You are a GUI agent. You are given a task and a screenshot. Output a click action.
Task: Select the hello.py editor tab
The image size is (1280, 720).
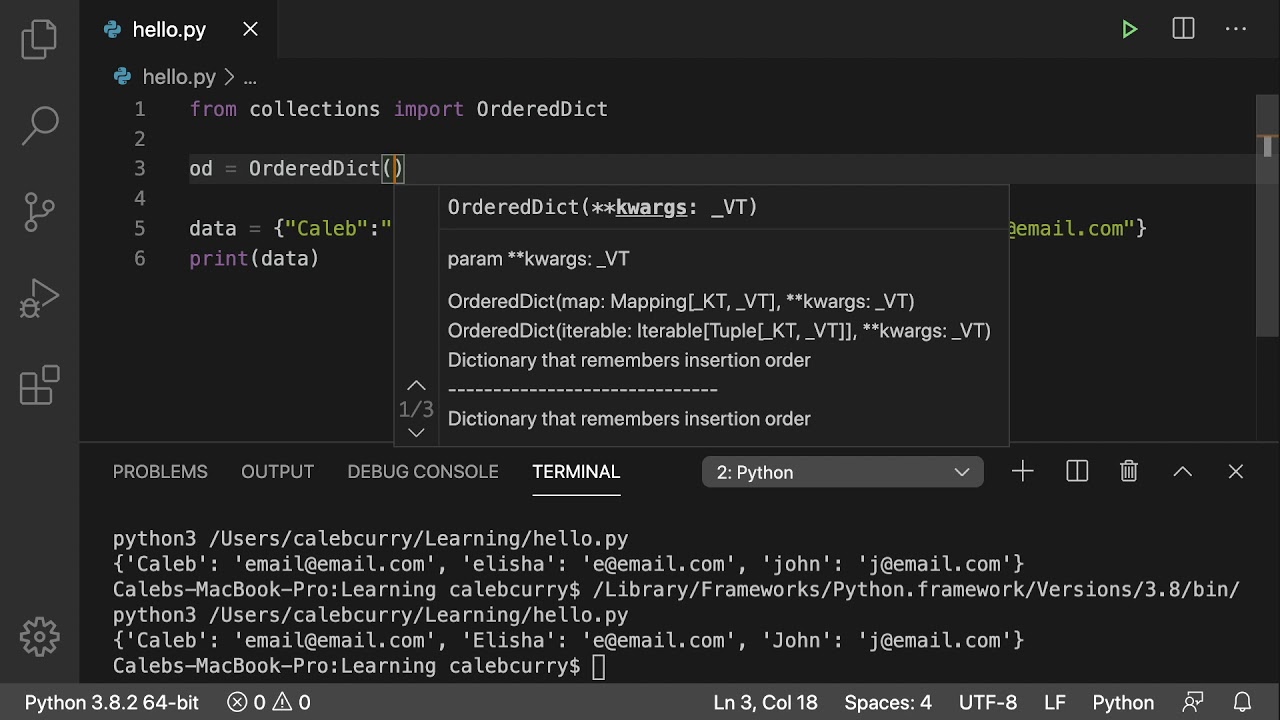[180, 29]
